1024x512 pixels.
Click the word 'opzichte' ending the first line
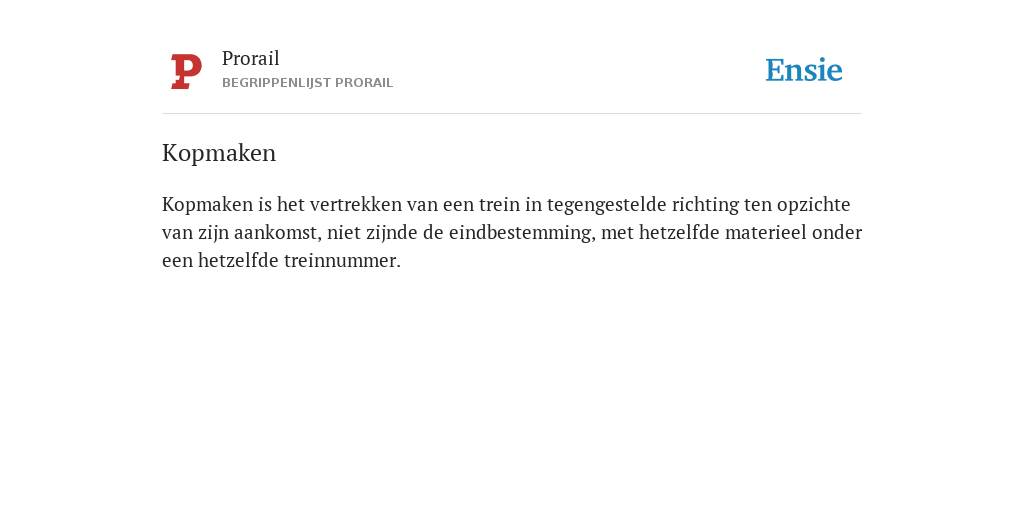pos(814,205)
